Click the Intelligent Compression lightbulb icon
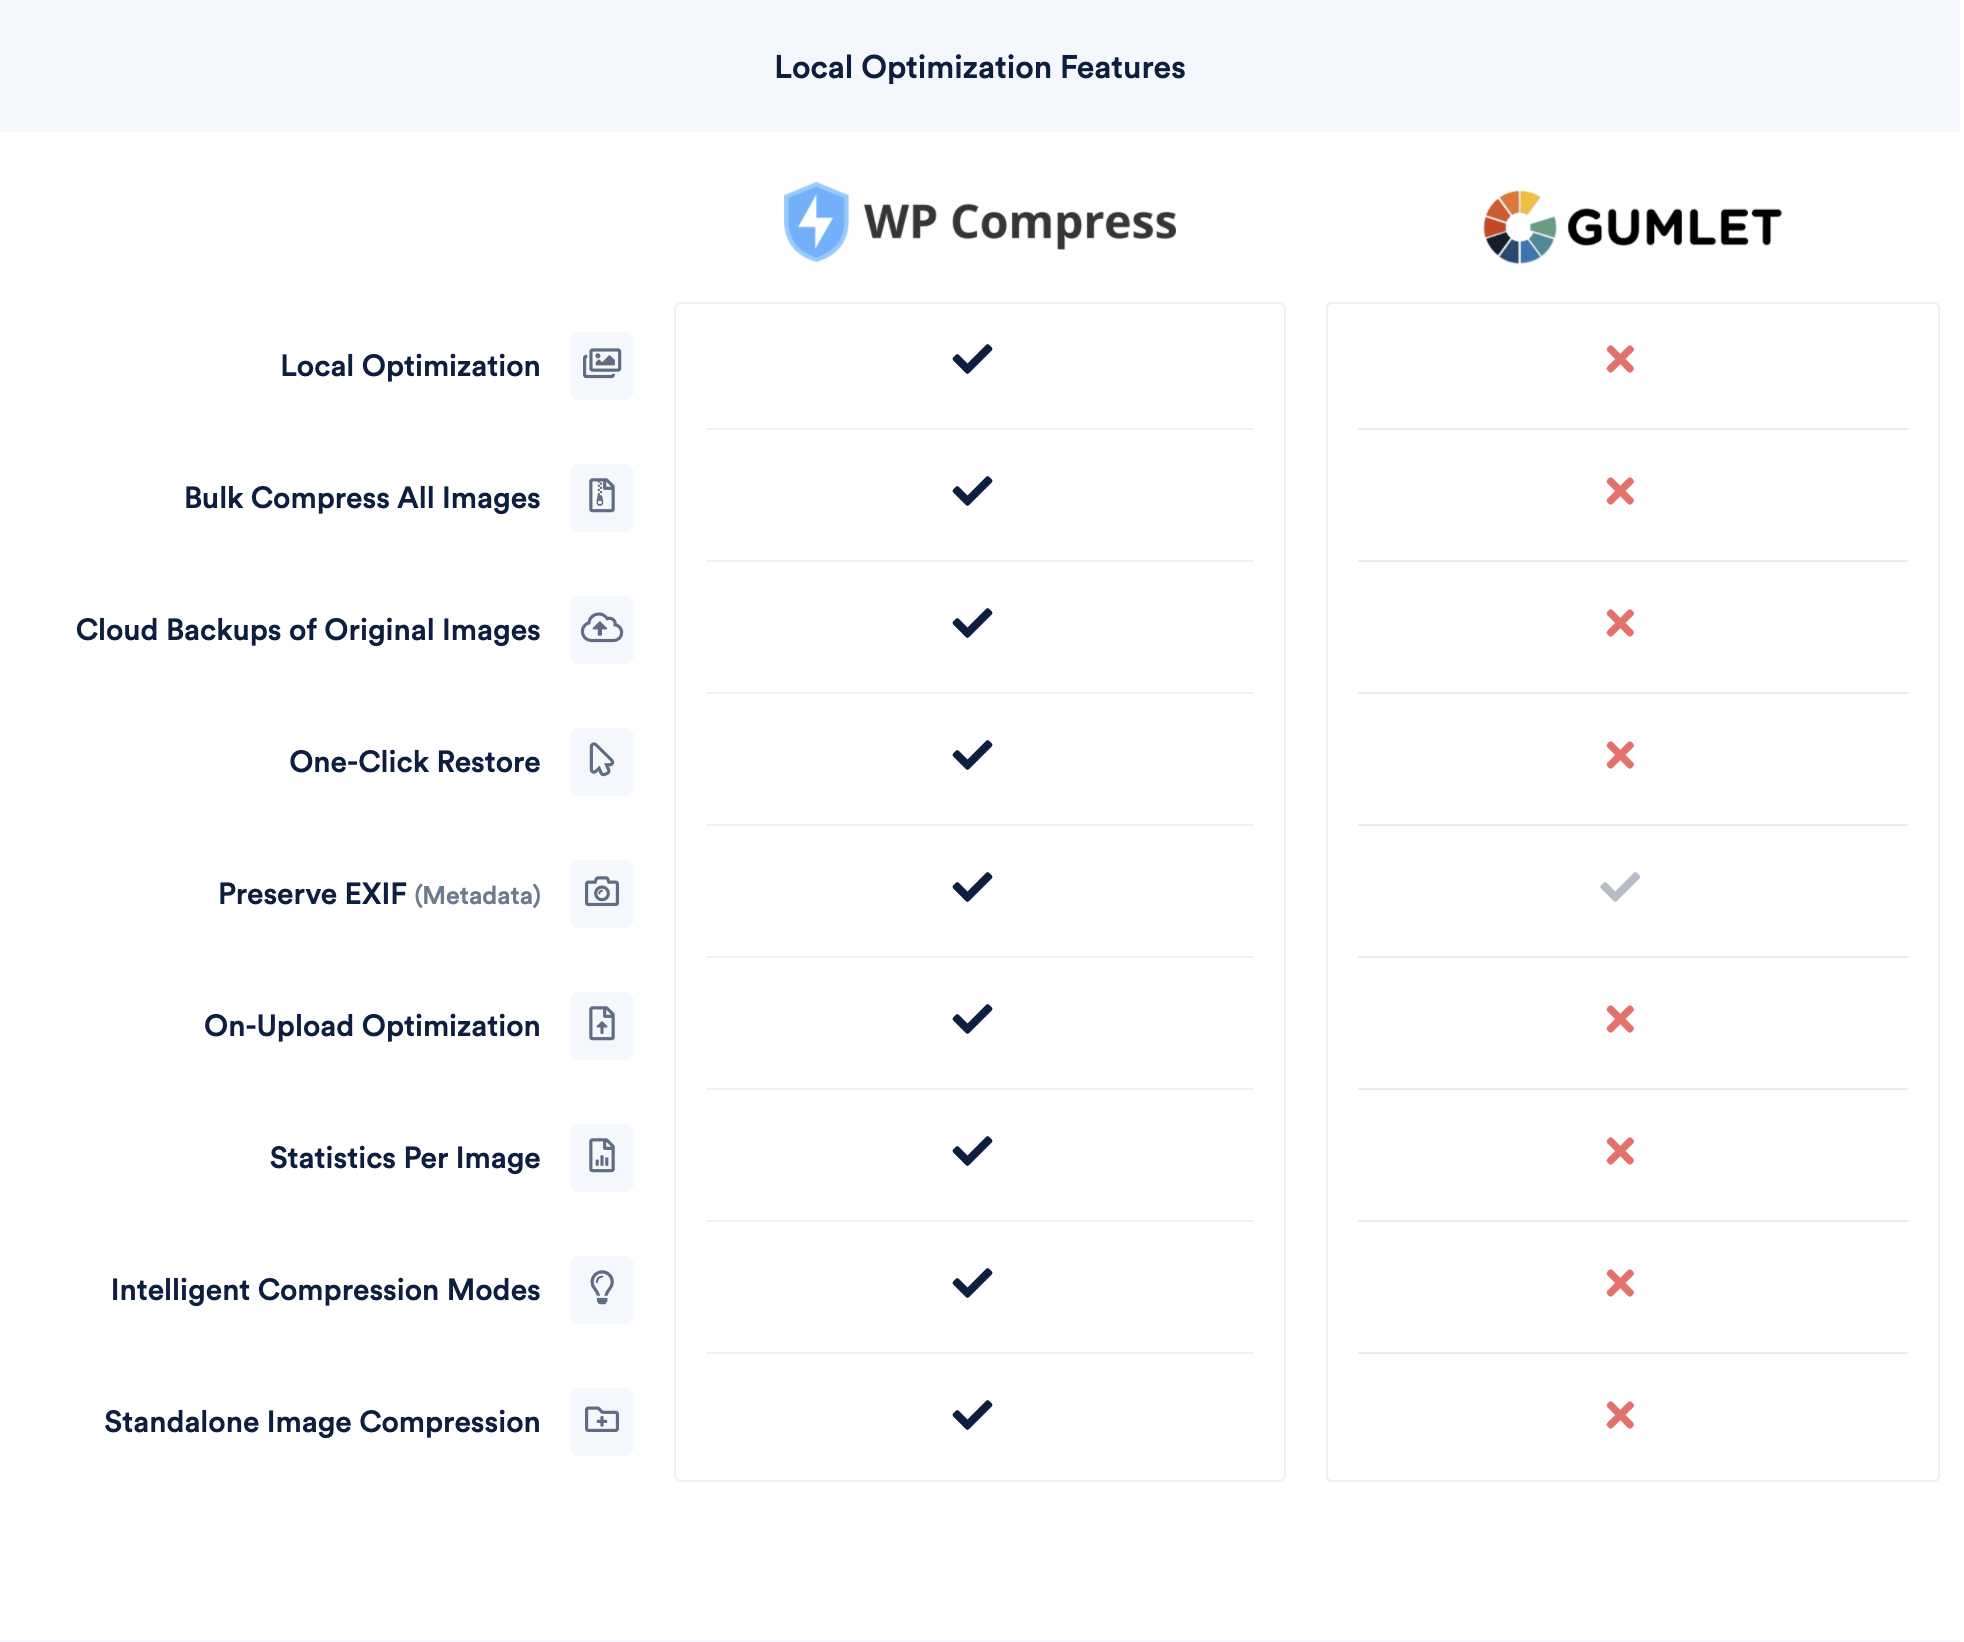Image resolution: width=1964 pixels, height=1642 pixels. pos(601,1288)
